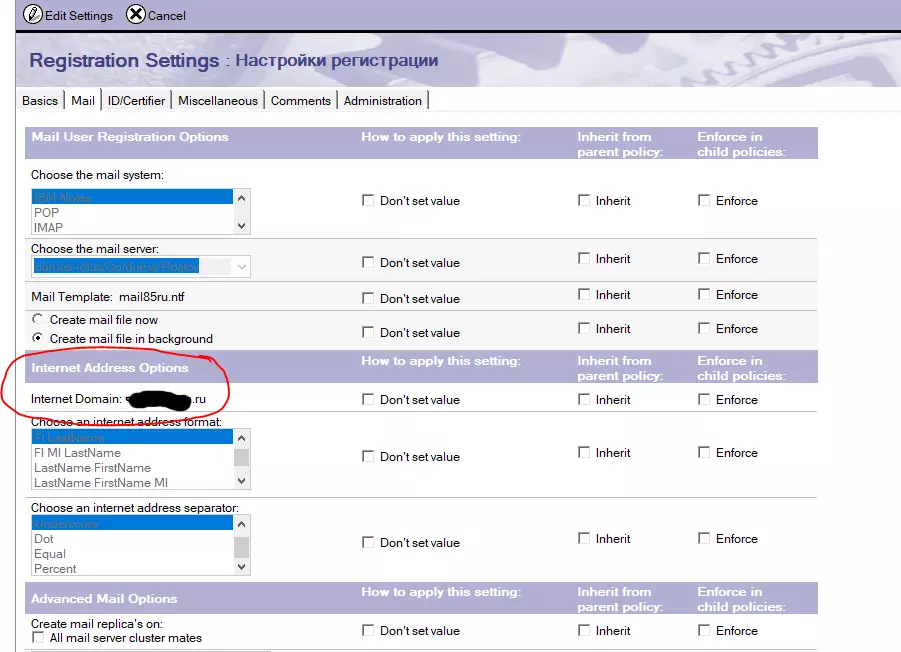Open the Administration tab
The width and height of the screenshot is (901, 652).
(x=383, y=101)
